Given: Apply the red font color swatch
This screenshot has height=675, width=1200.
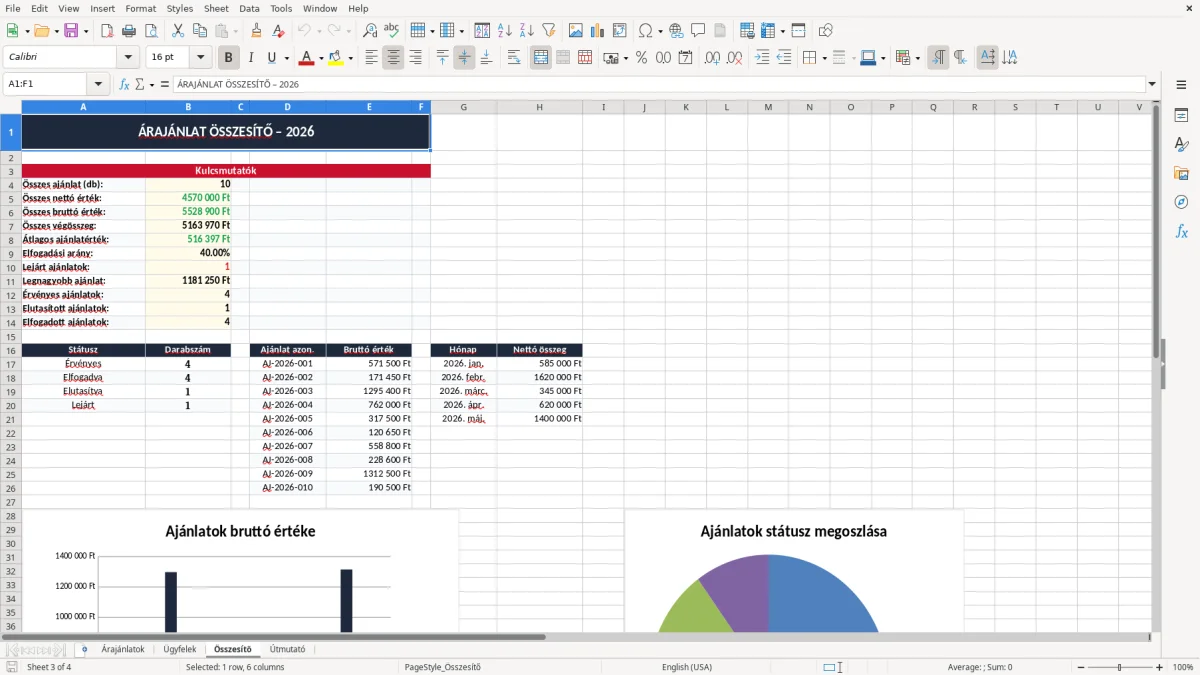Looking at the screenshot, I should pyautogui.click(x=306, y=58).
